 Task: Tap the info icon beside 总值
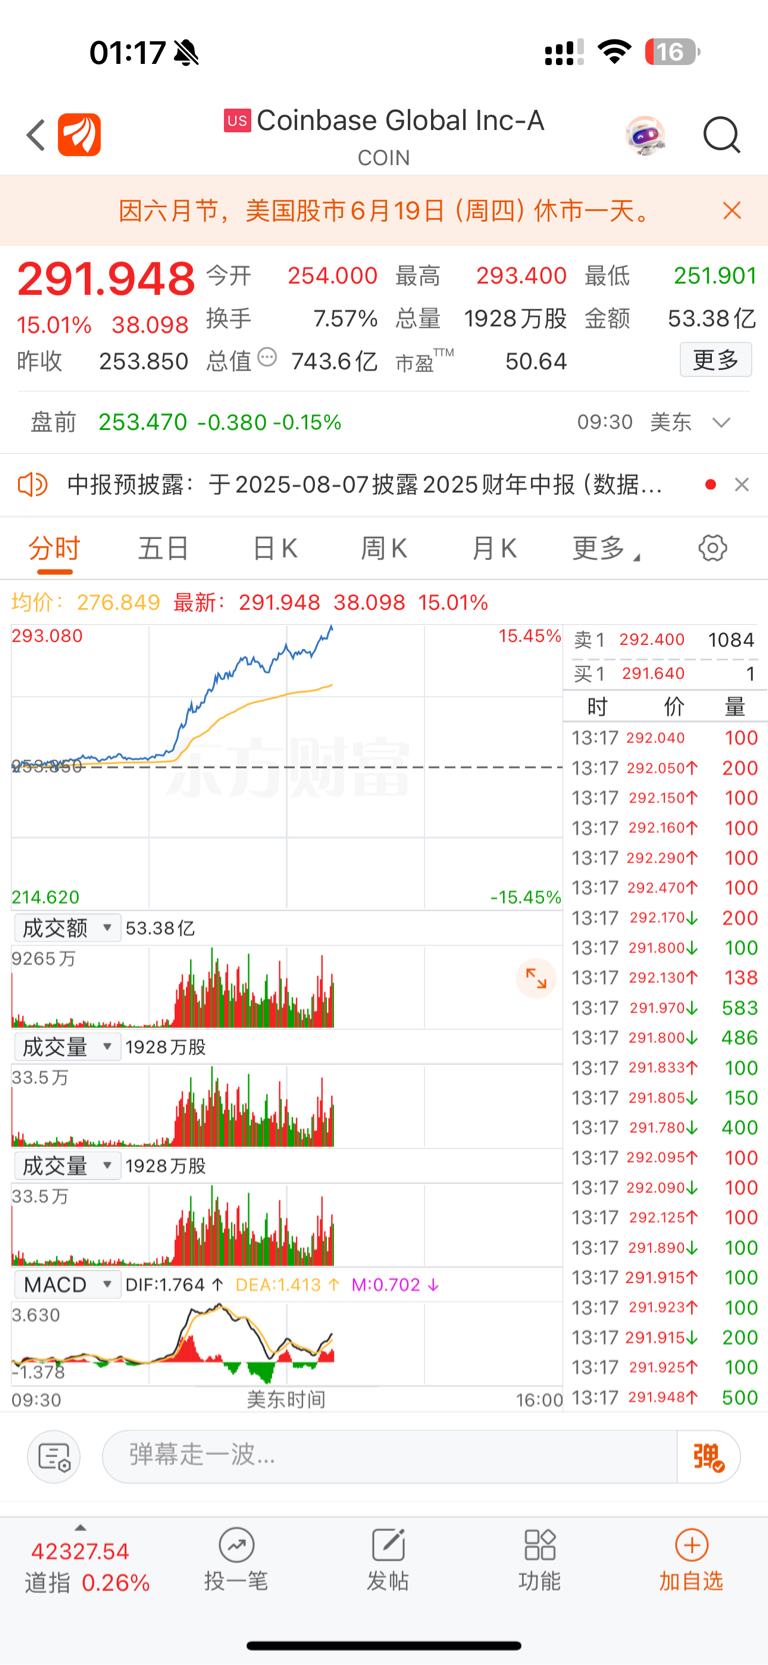point(267,357)
